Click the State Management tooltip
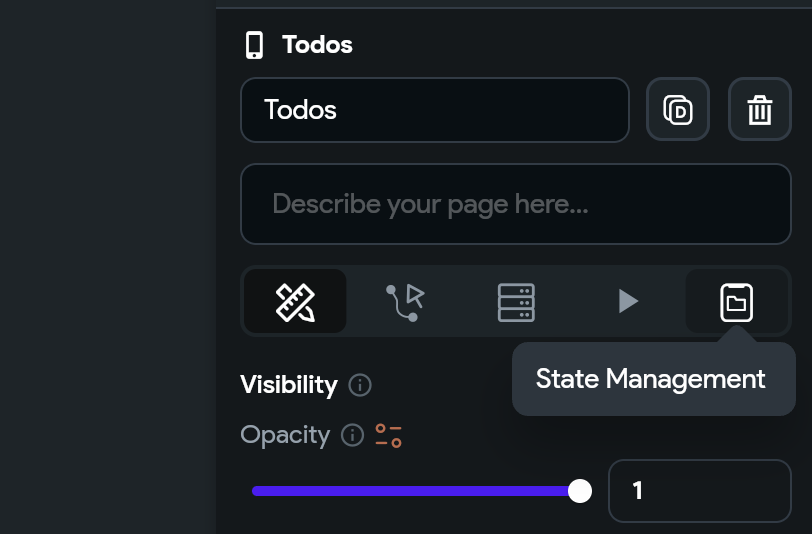812x534 pixels. [654, 379]
